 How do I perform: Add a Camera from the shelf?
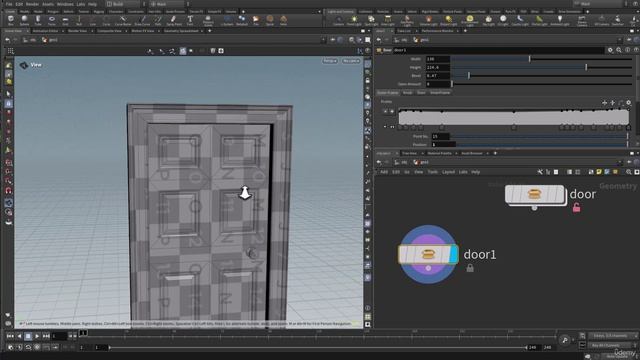pos(338,20)
